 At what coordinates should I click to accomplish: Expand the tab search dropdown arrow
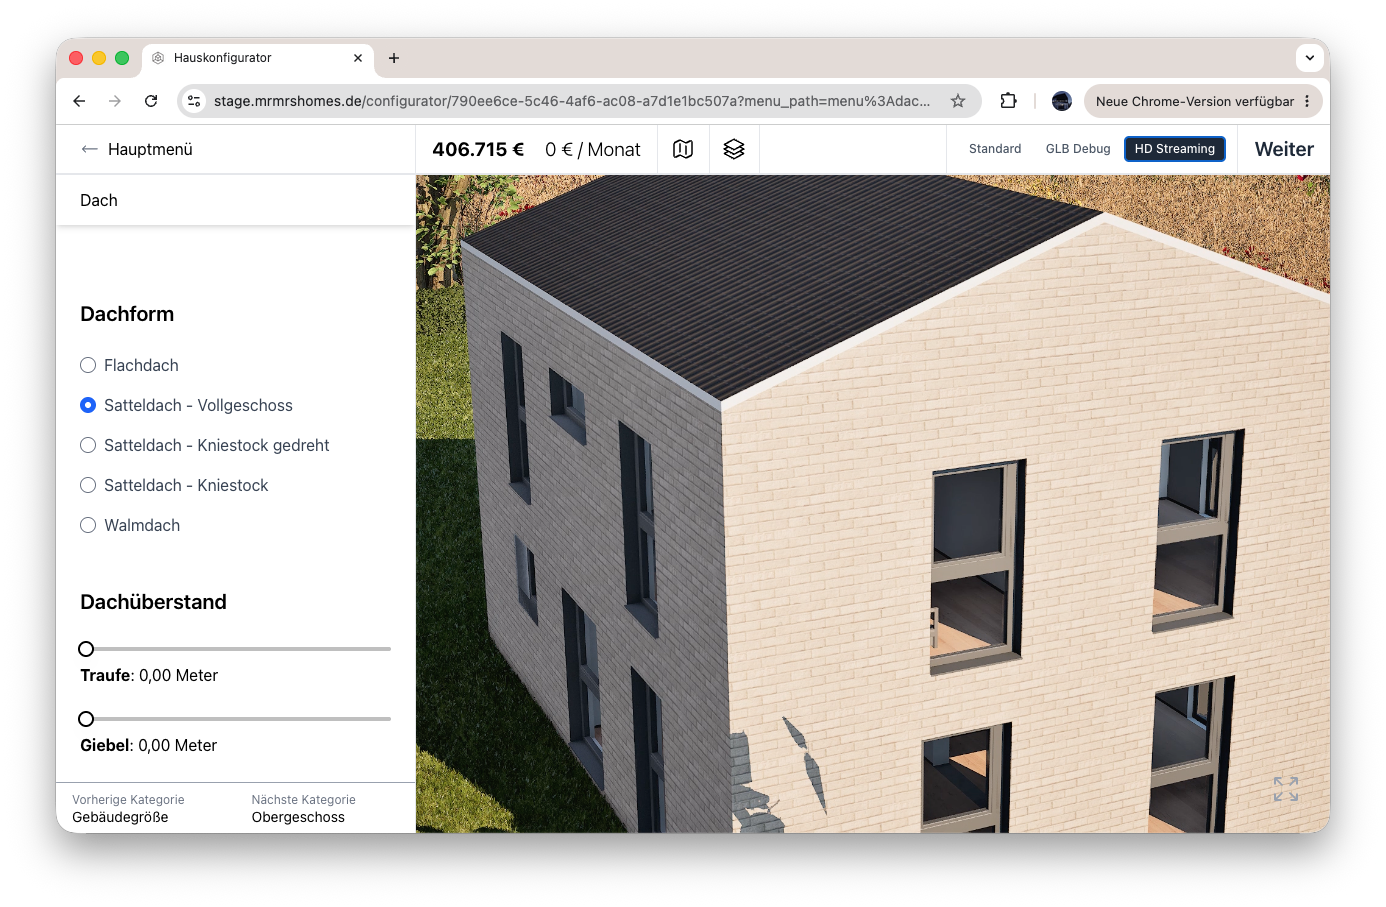[1310, 58]
